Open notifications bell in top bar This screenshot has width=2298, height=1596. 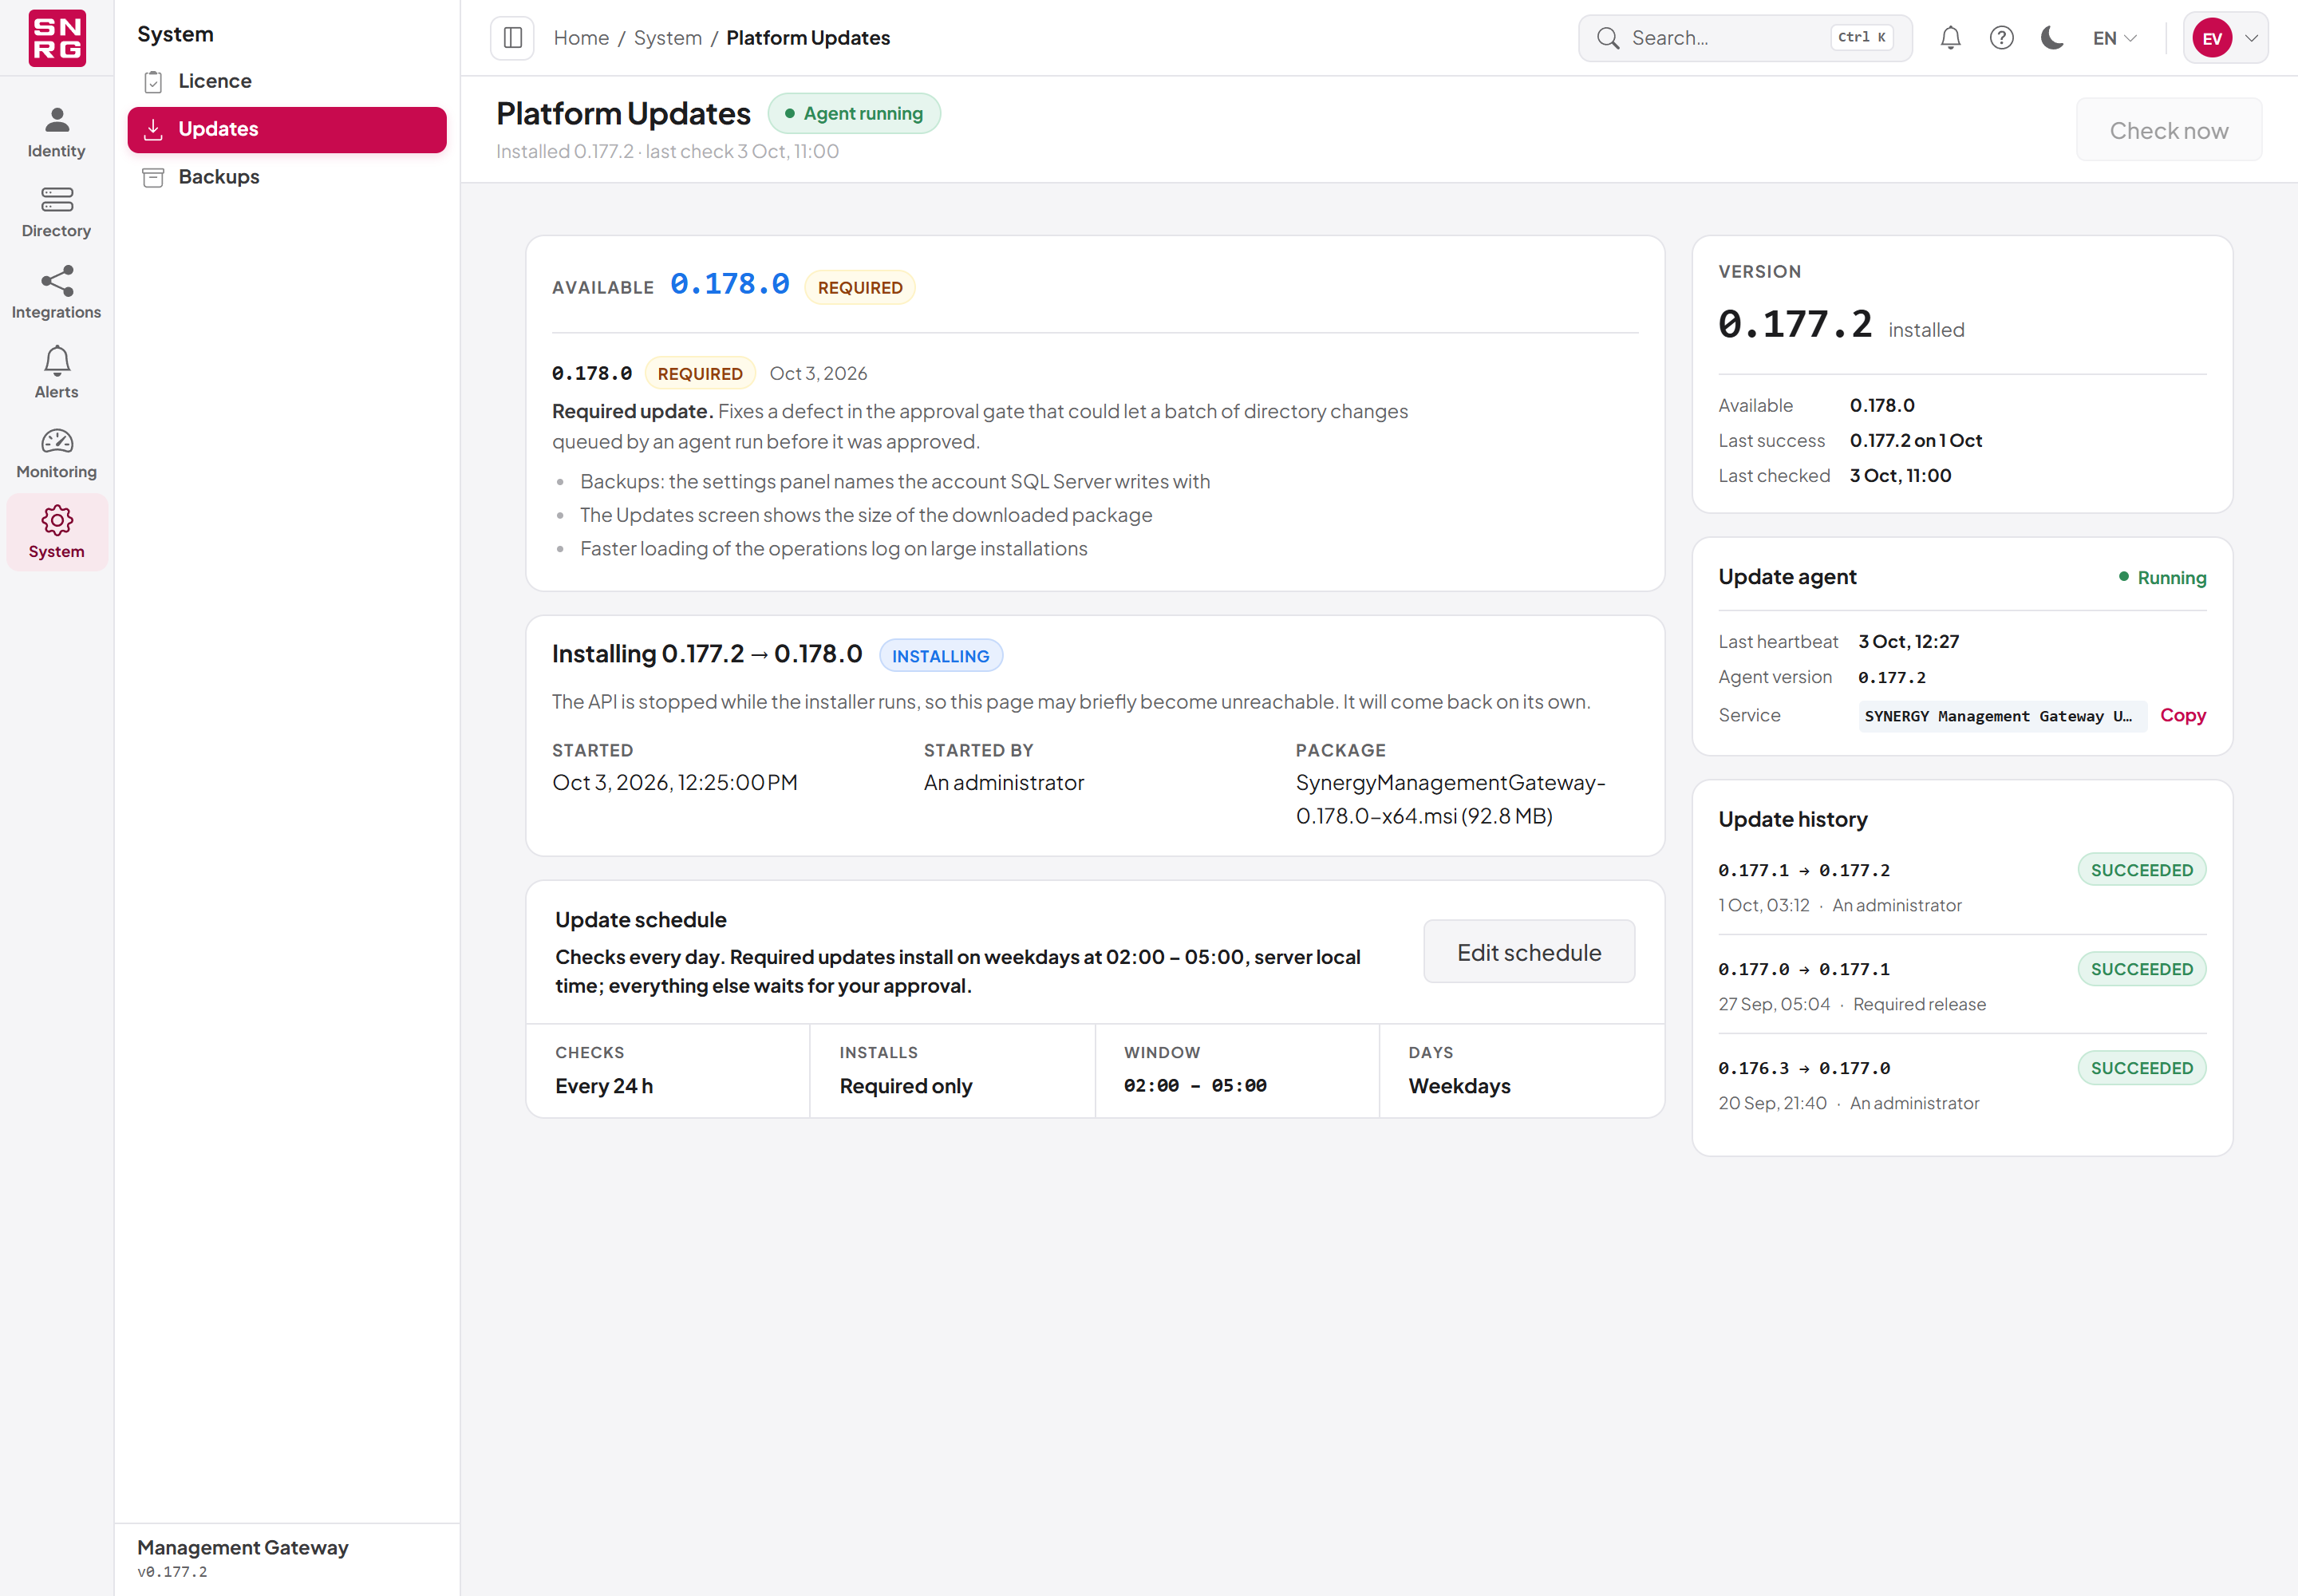click(x=1950, y=38)
